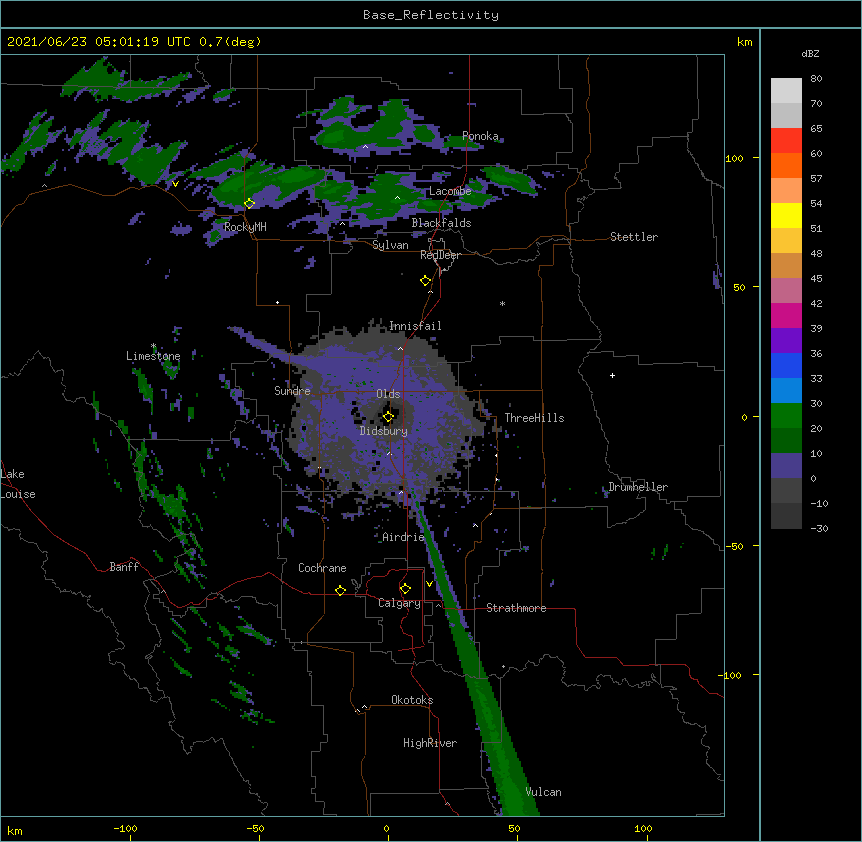The image size is (862, 842).
Task: Click the km unit label at bottom left
Action: coord(15,831)
